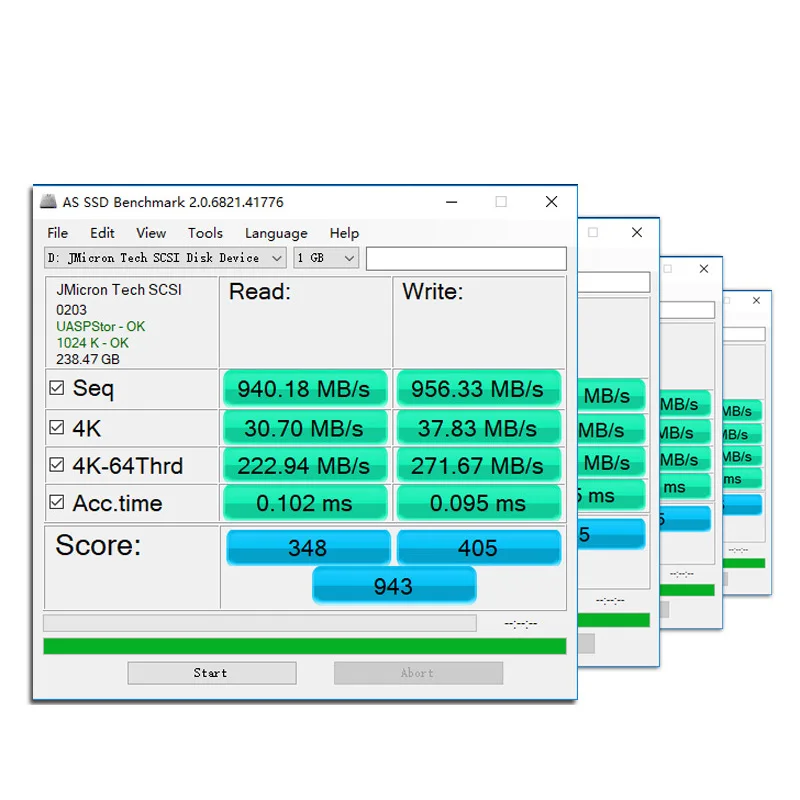This screenshot has height=800, width=800.
Task: Uncheck the 4K test checkbox
Action: click(x=57, y=427)
